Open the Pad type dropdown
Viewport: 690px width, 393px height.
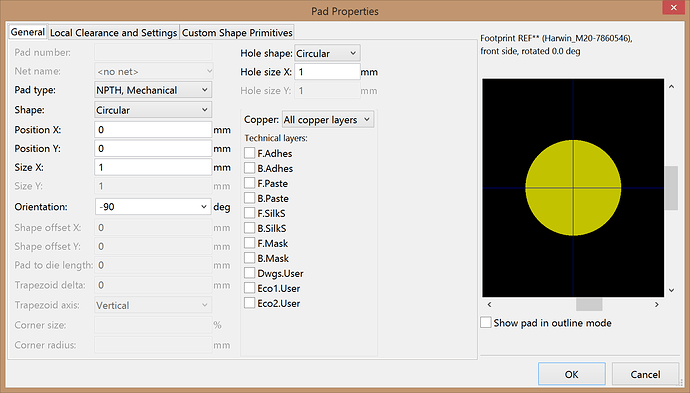pyautogui.click(x=153, y=90)
